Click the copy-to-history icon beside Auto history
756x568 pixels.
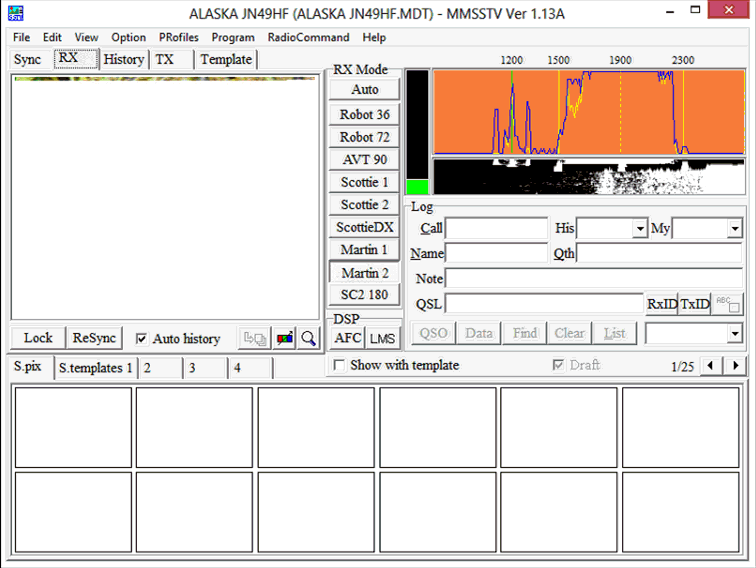click(255, 338)
